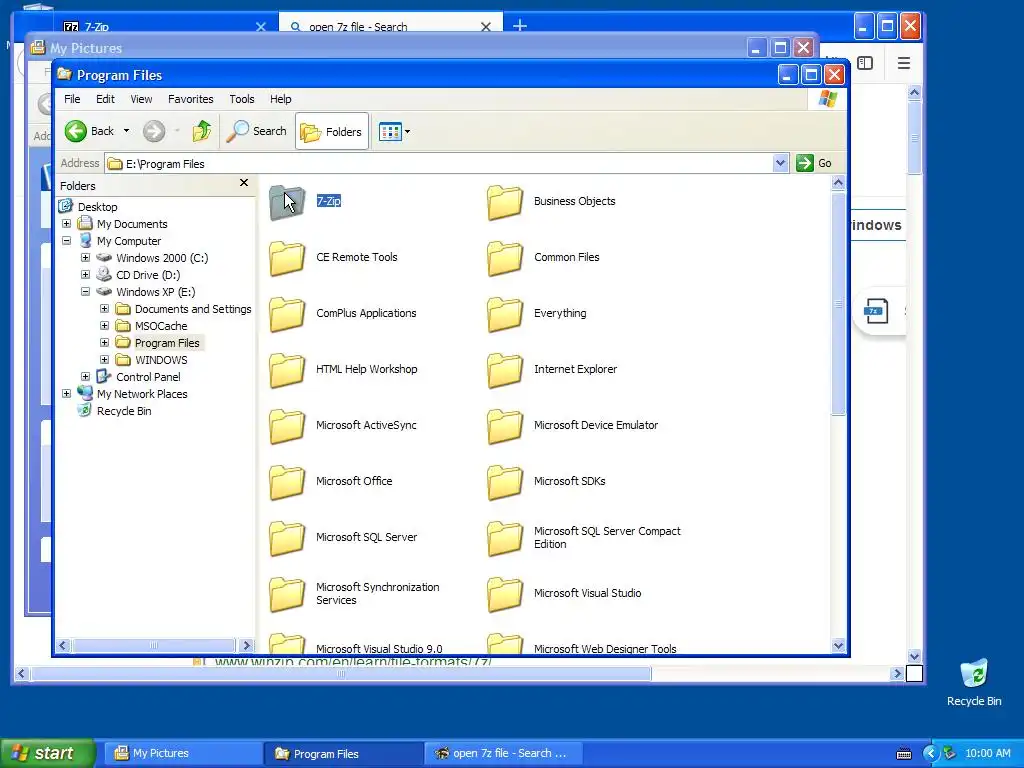Click the Start button
Screen dimensions: 1024x768
pyautogui.click(x=47, y=753)
